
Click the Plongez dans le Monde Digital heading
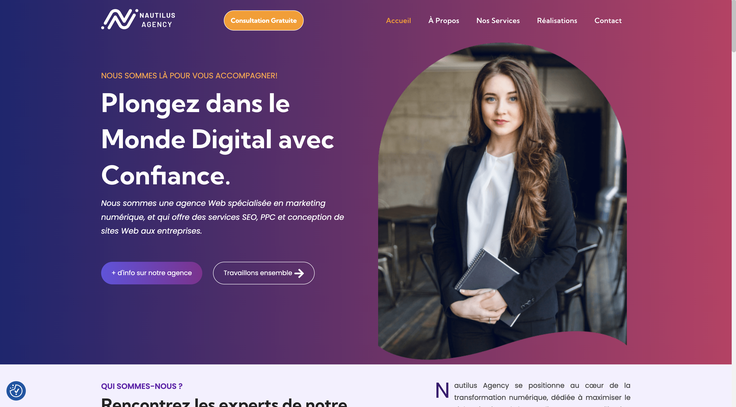(218, 139)
